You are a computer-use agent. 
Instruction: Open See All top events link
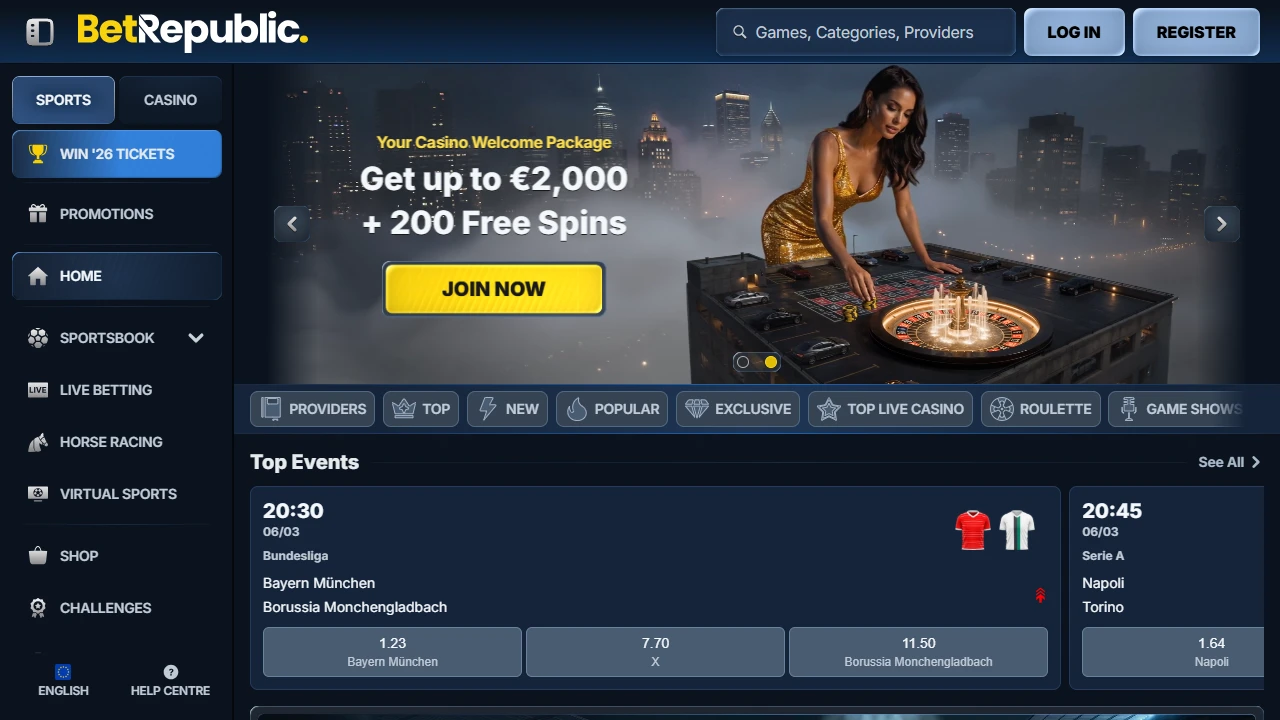coord(1229,462)
